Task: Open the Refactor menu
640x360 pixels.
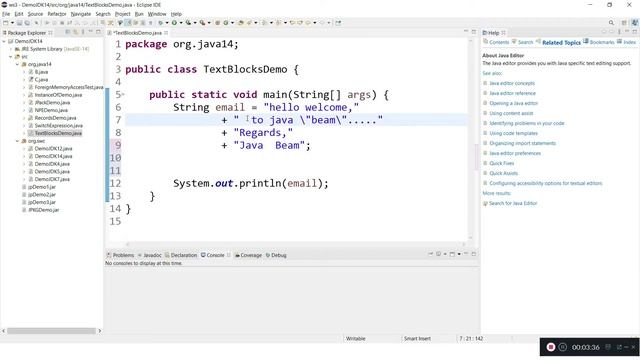Action: 57,14
